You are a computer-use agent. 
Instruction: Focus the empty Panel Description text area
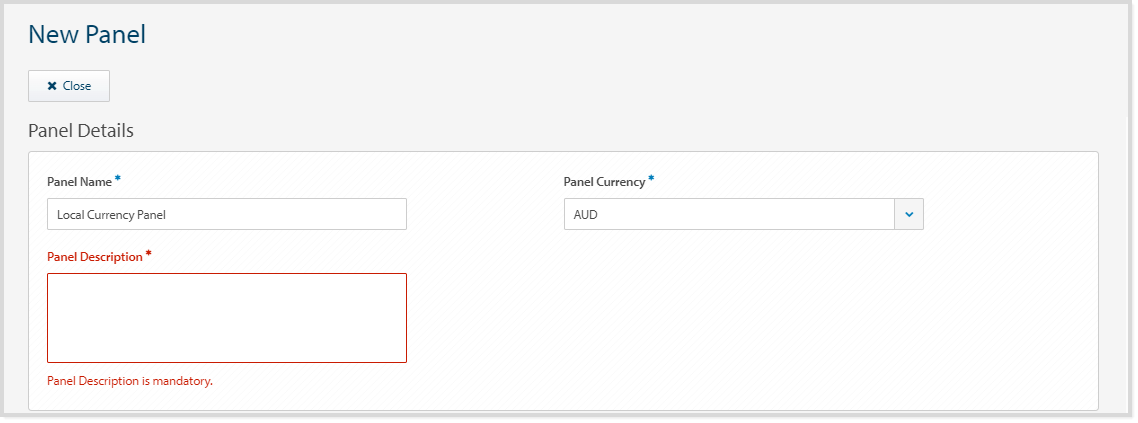pos(227,317)
